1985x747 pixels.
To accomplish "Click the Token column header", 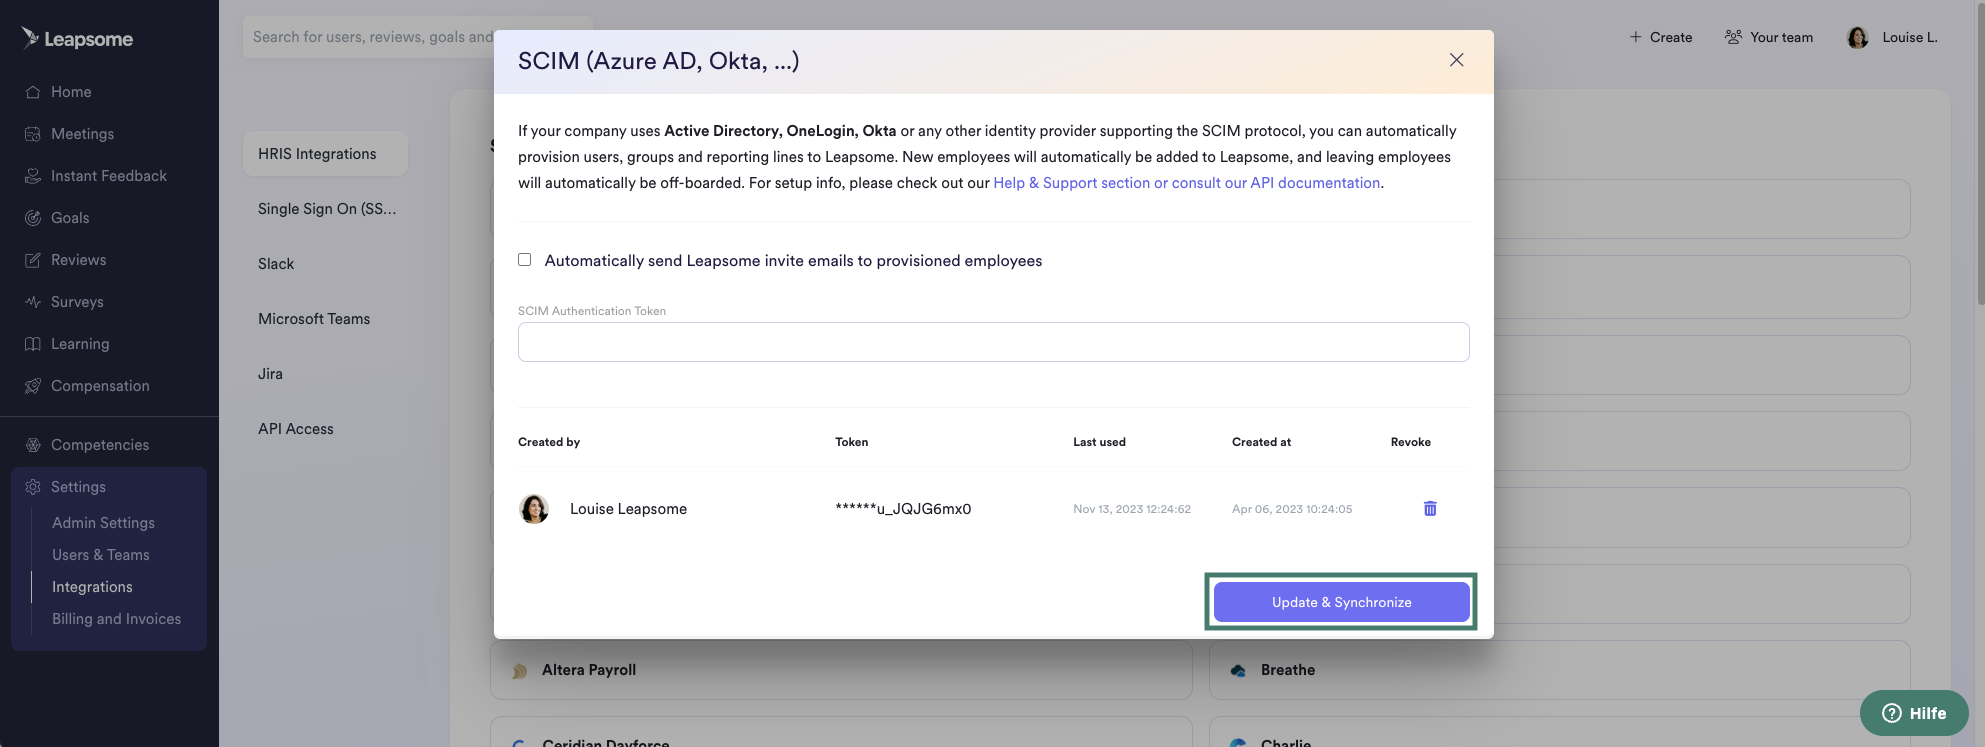I will click(x=852, y=442).
